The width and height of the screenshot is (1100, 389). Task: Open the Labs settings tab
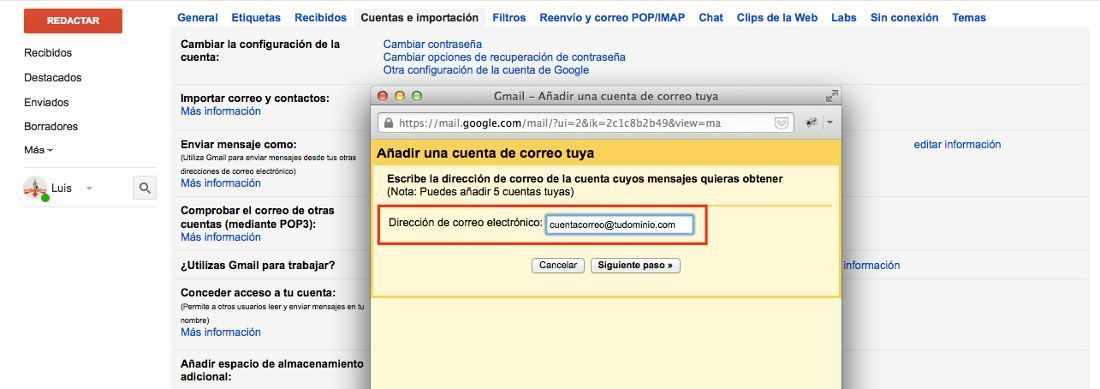(x=843, y=18)
